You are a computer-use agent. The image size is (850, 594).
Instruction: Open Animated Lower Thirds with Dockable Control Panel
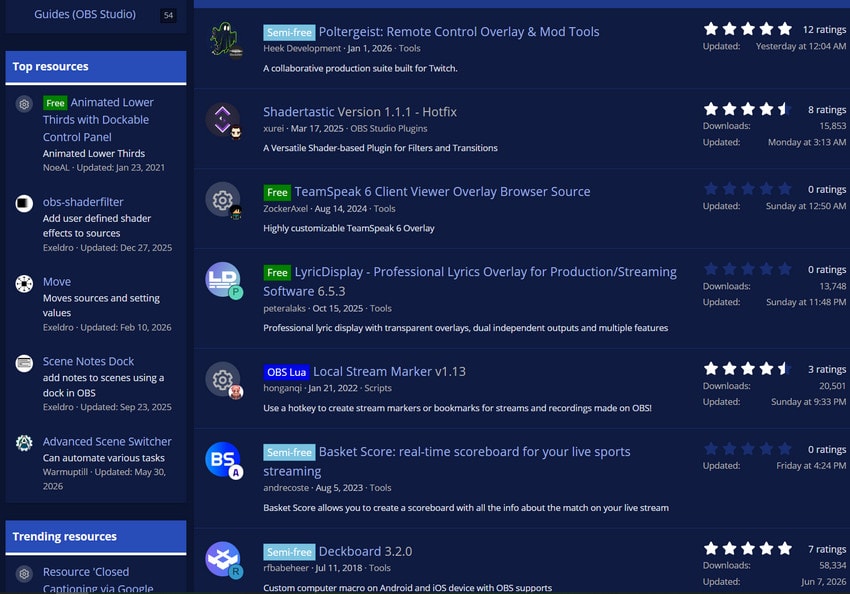pos(98,120)
